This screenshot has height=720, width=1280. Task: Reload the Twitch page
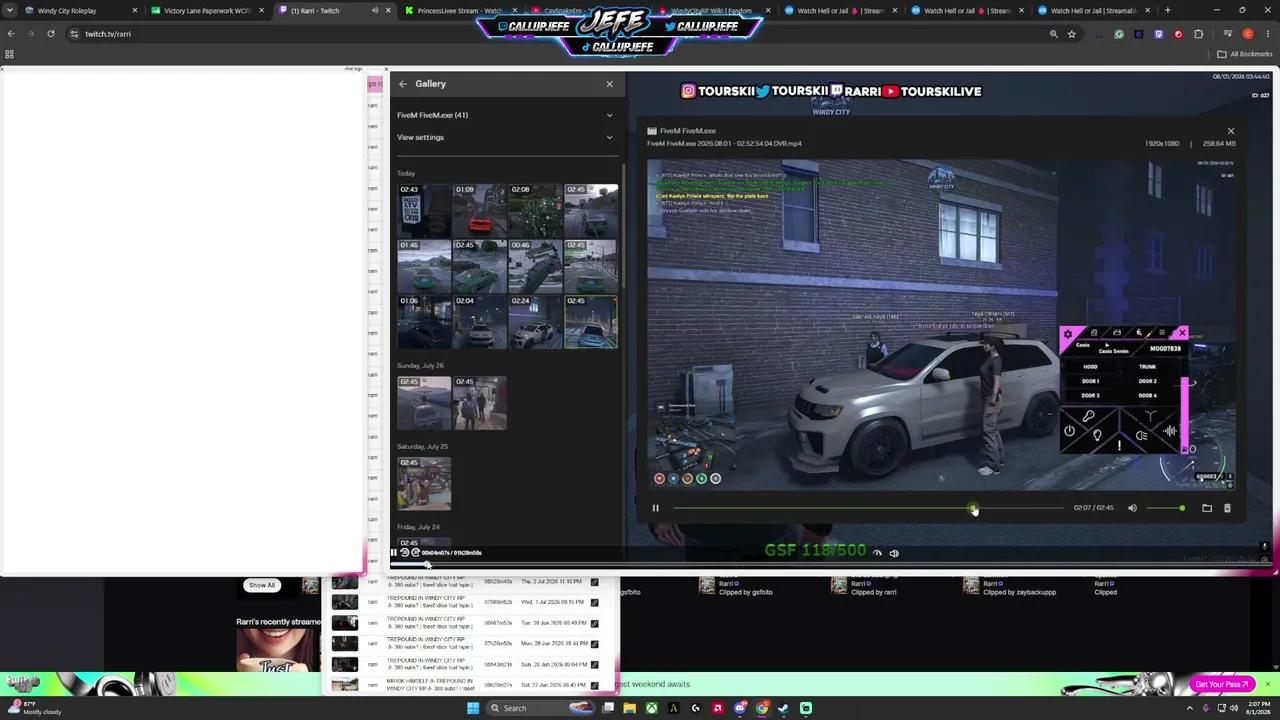[x=51, y=34]
